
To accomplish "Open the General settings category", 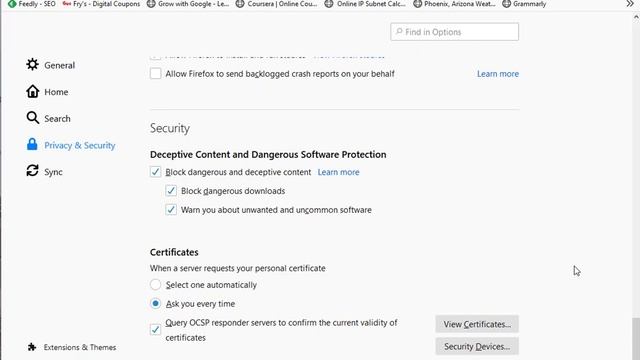I will pos(60,65).
